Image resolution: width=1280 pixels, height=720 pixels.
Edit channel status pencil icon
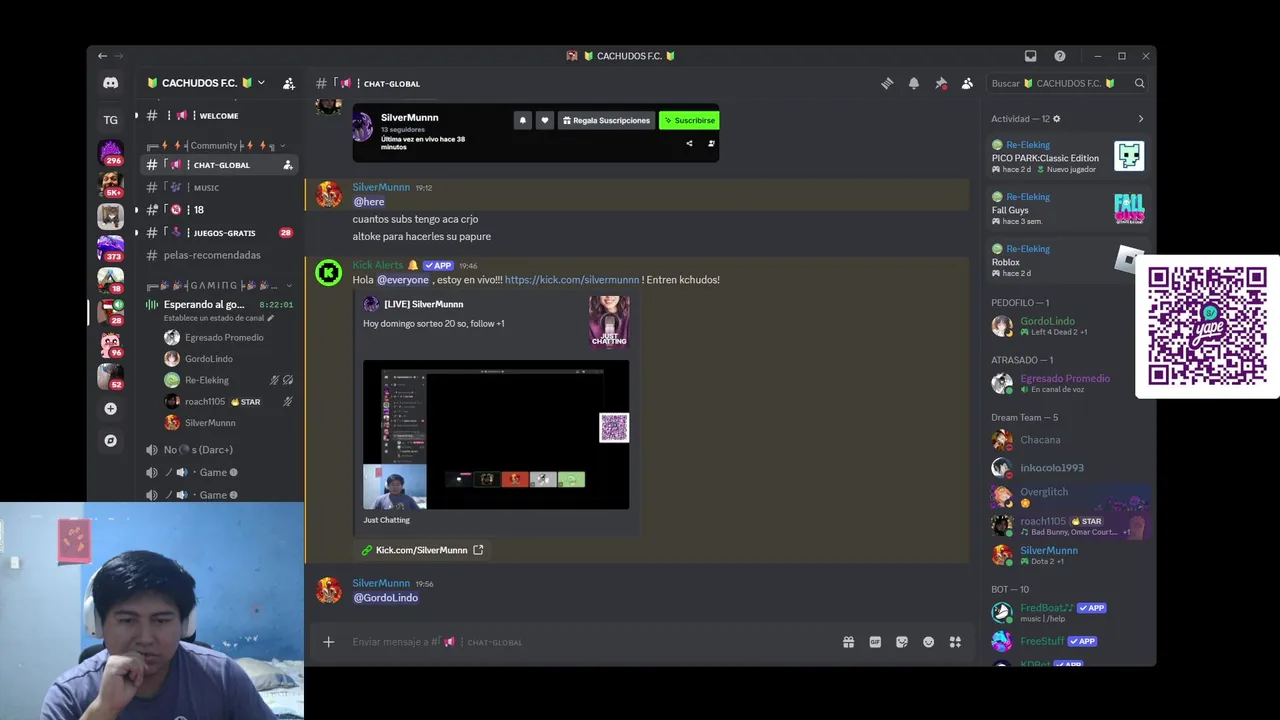click(x=270, y=318)
